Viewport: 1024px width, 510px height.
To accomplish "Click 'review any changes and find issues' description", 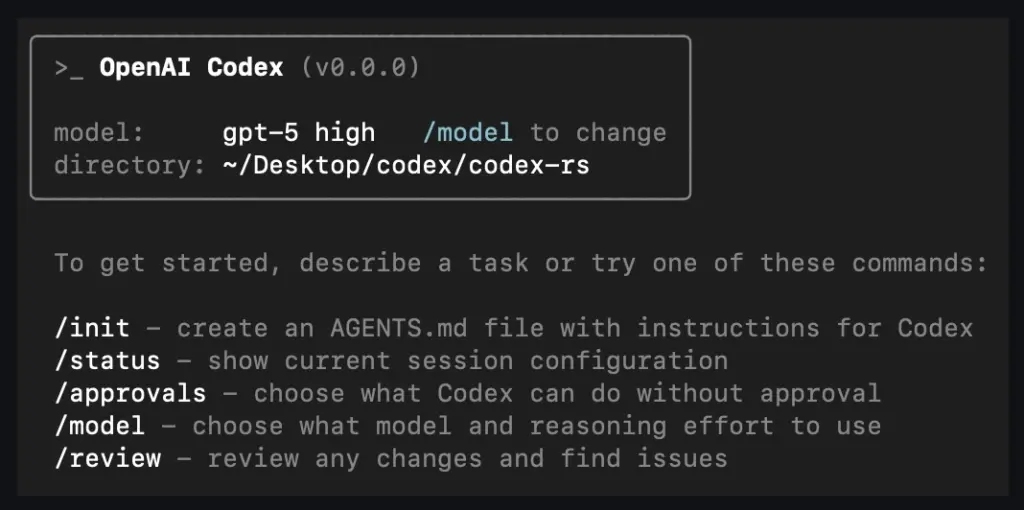I will [x=467, y=458].
